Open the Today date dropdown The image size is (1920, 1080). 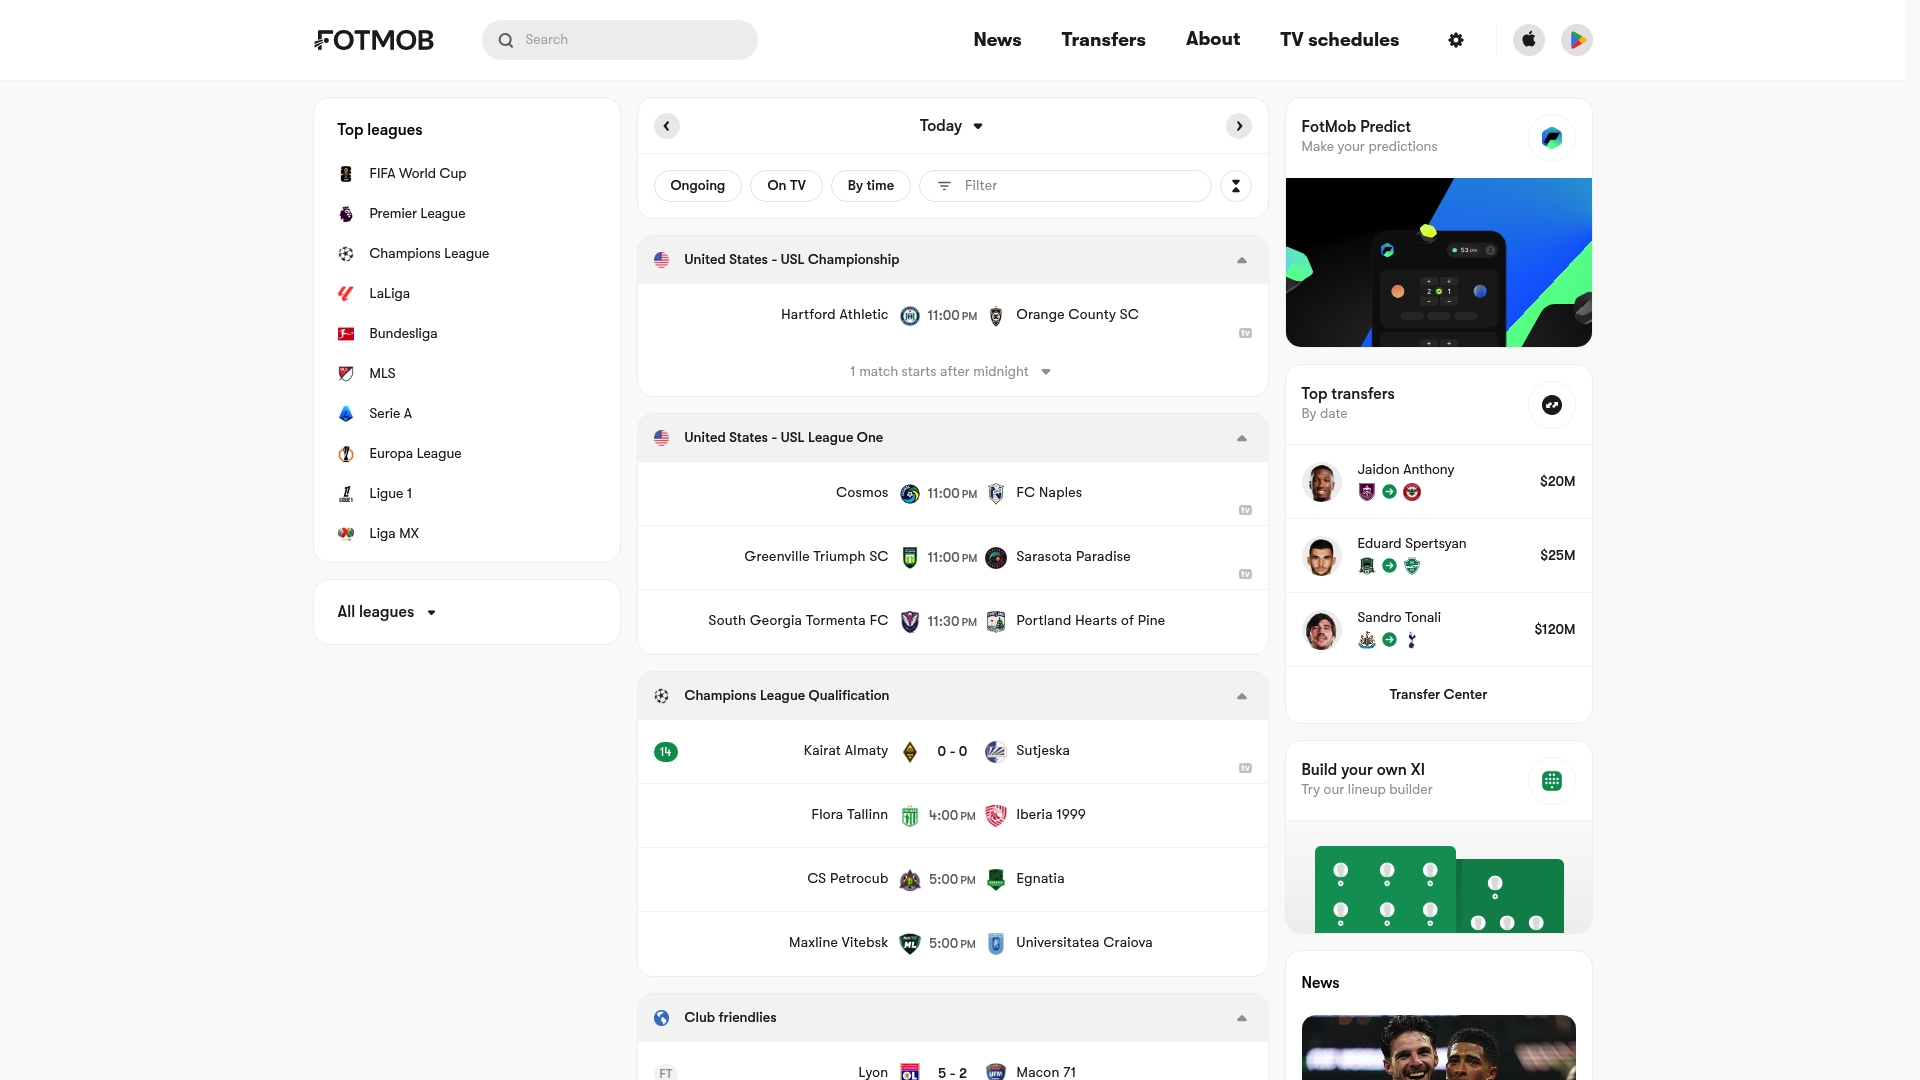(952, 126)
